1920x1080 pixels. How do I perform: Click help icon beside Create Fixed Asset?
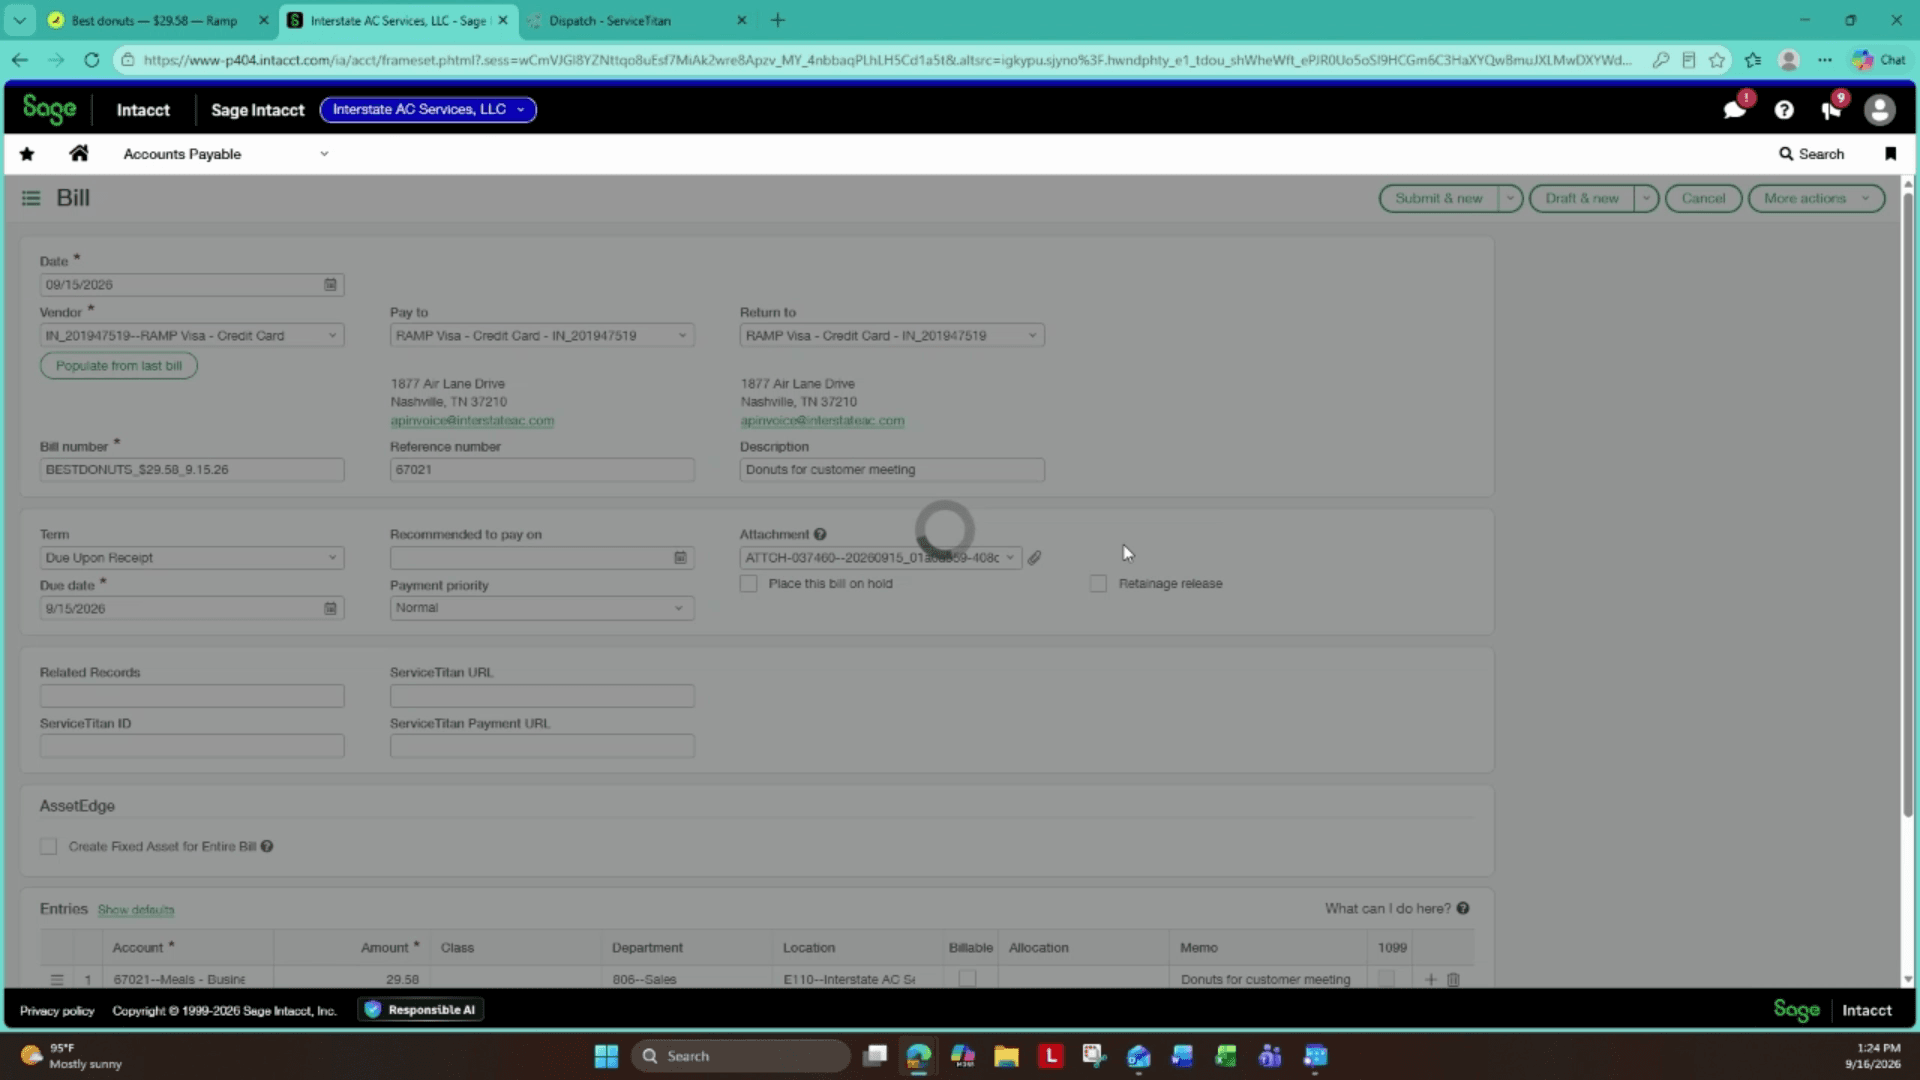[267, 847]
